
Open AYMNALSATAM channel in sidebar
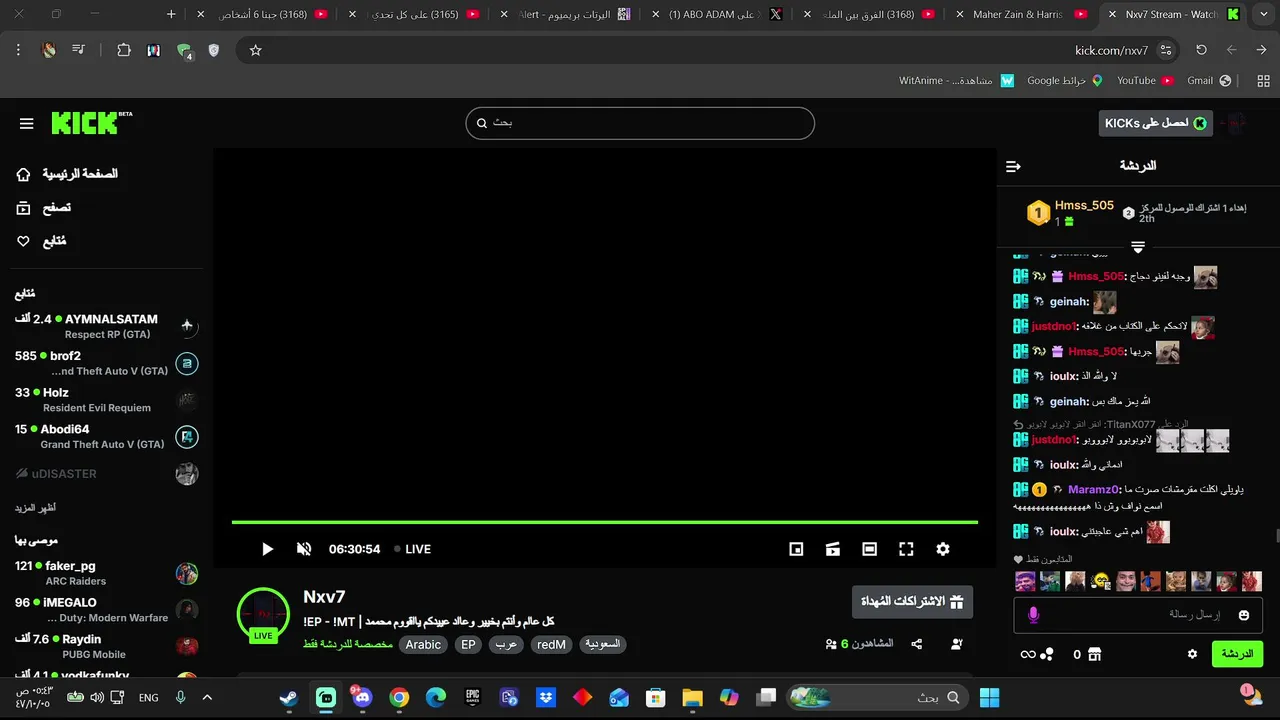coord(106,326)
